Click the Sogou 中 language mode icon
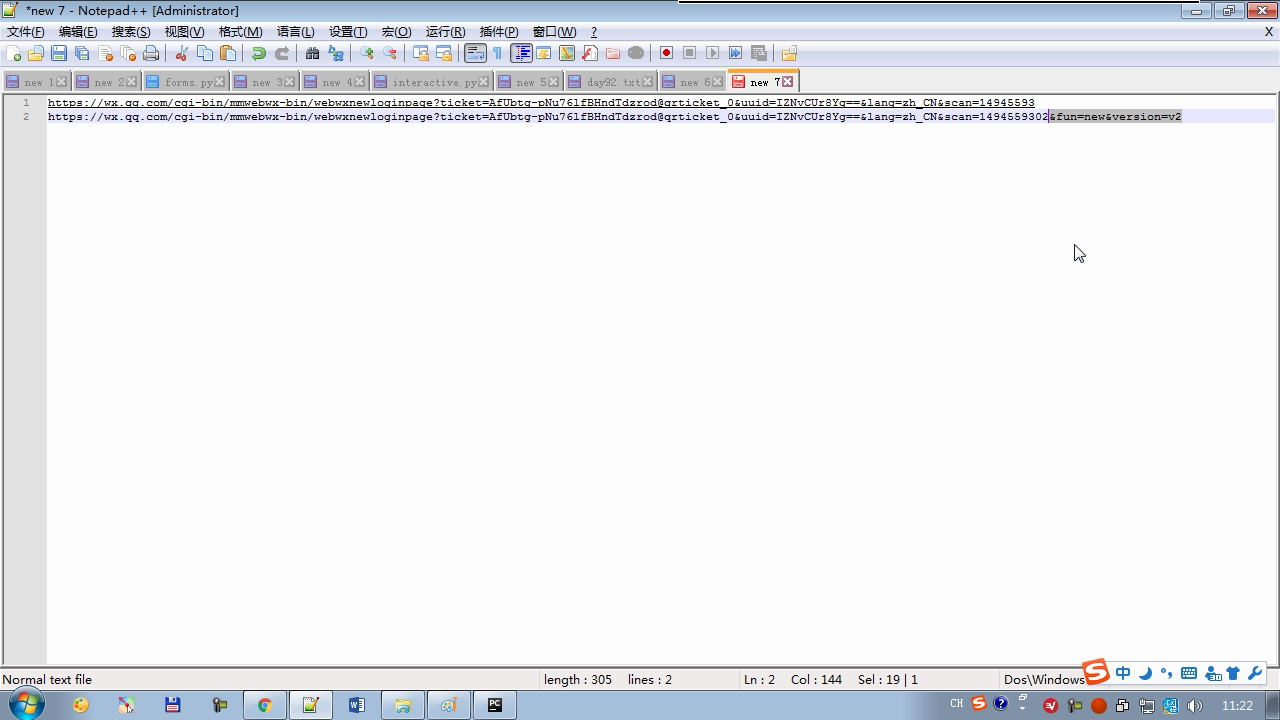 click(1123, 674)
